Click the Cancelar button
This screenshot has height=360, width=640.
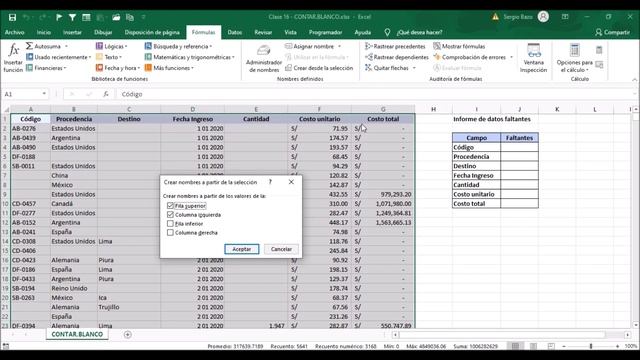(281, 249)
